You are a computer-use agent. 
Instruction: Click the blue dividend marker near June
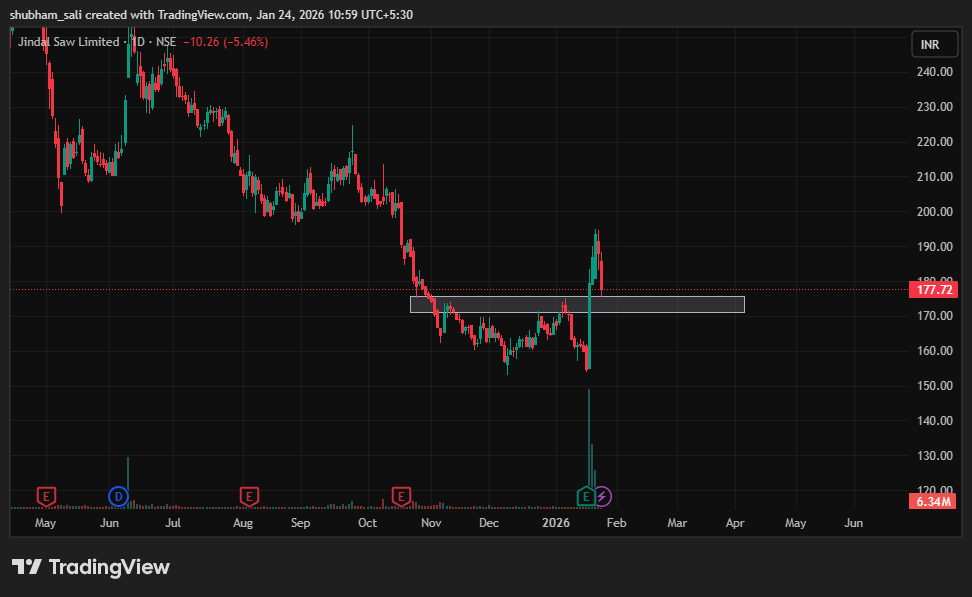tap(118, 497)
